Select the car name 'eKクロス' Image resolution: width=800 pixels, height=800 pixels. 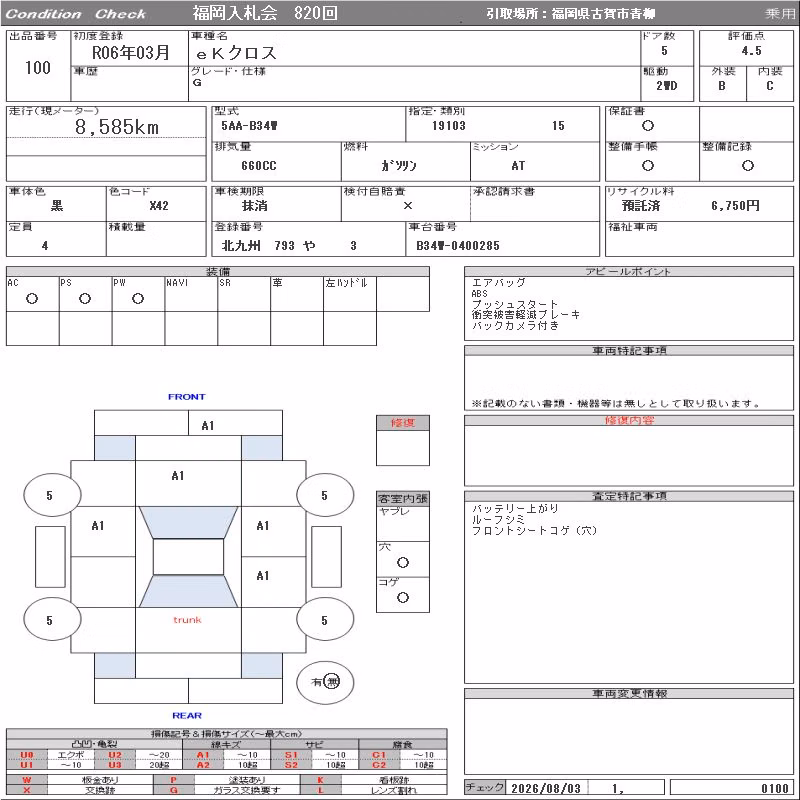[x=236, y=53]
